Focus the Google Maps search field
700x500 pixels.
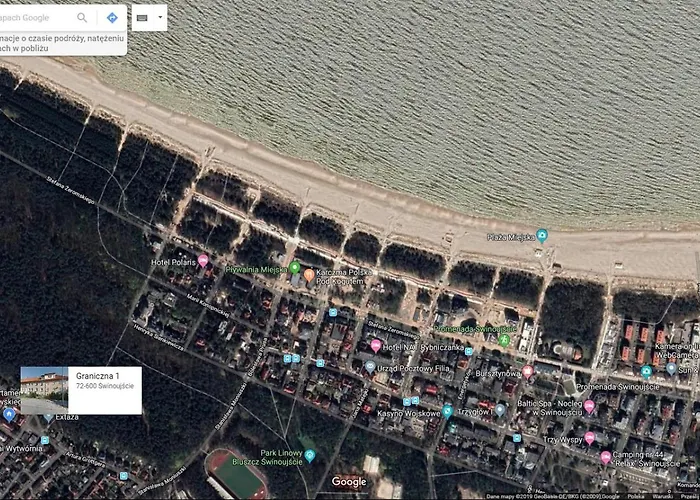pos(36,17)
